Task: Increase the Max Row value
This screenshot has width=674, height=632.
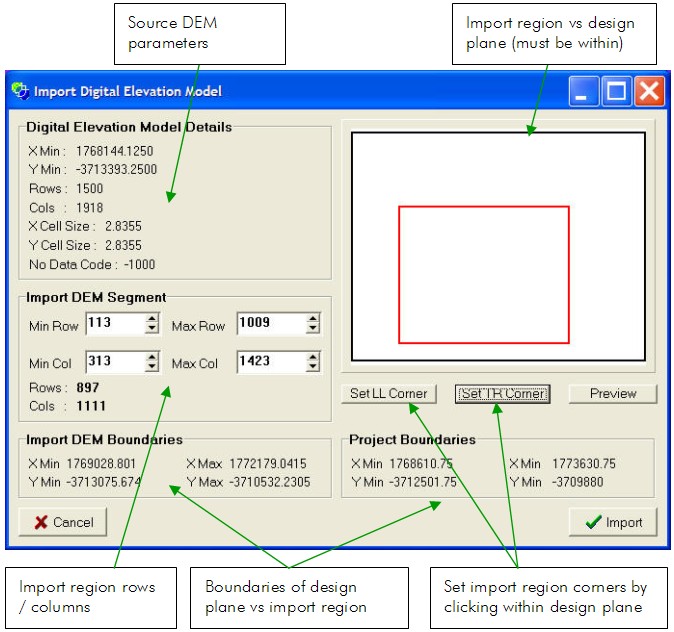Action: click(313, 318)
